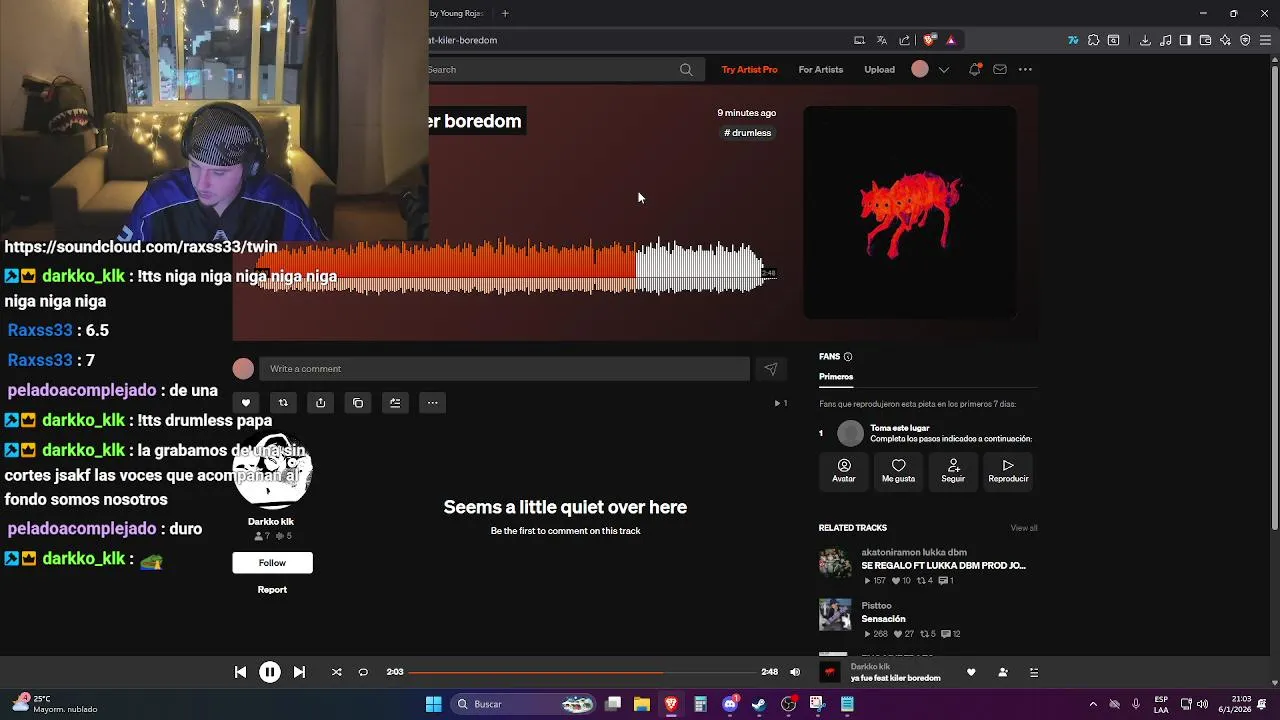1280x720 pixels.
Task: Open Brave Shields lion icon
Action: (x=929, y=40)
